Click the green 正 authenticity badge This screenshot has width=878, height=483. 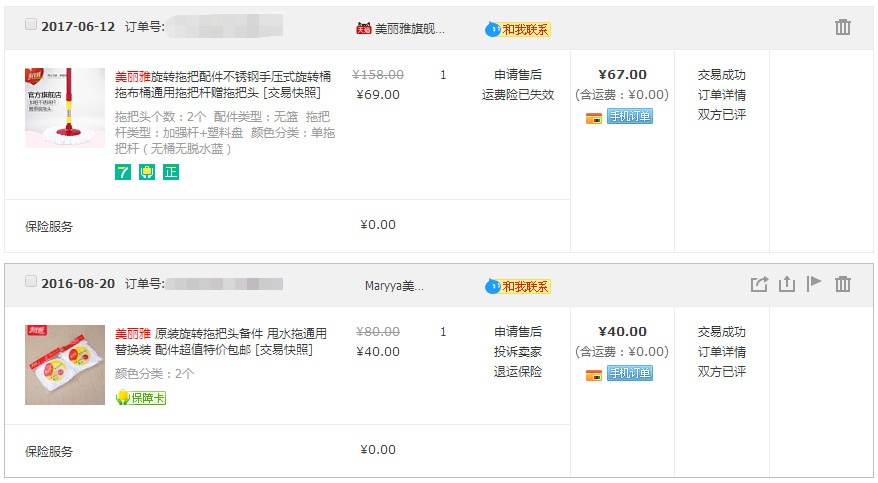pyautogui.click(x=171, y=172)
